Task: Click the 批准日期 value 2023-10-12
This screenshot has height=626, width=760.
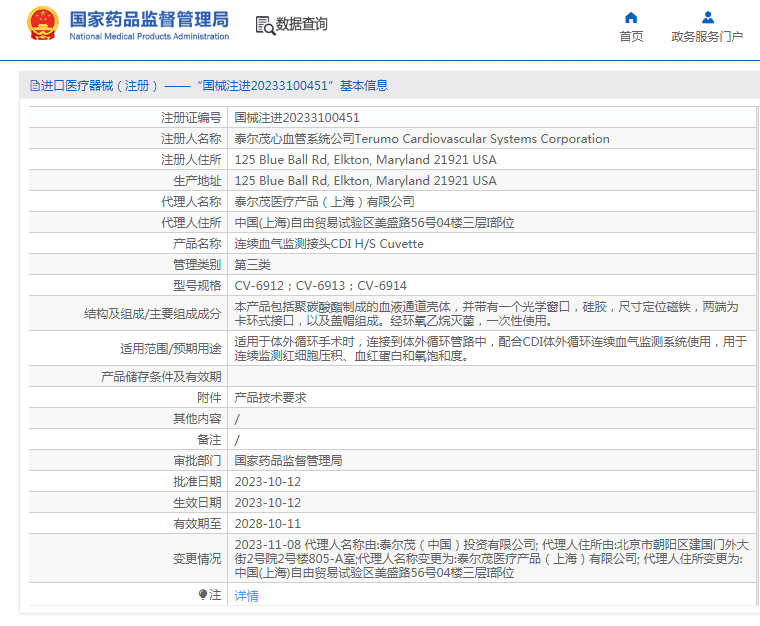Action: (268, 482)
